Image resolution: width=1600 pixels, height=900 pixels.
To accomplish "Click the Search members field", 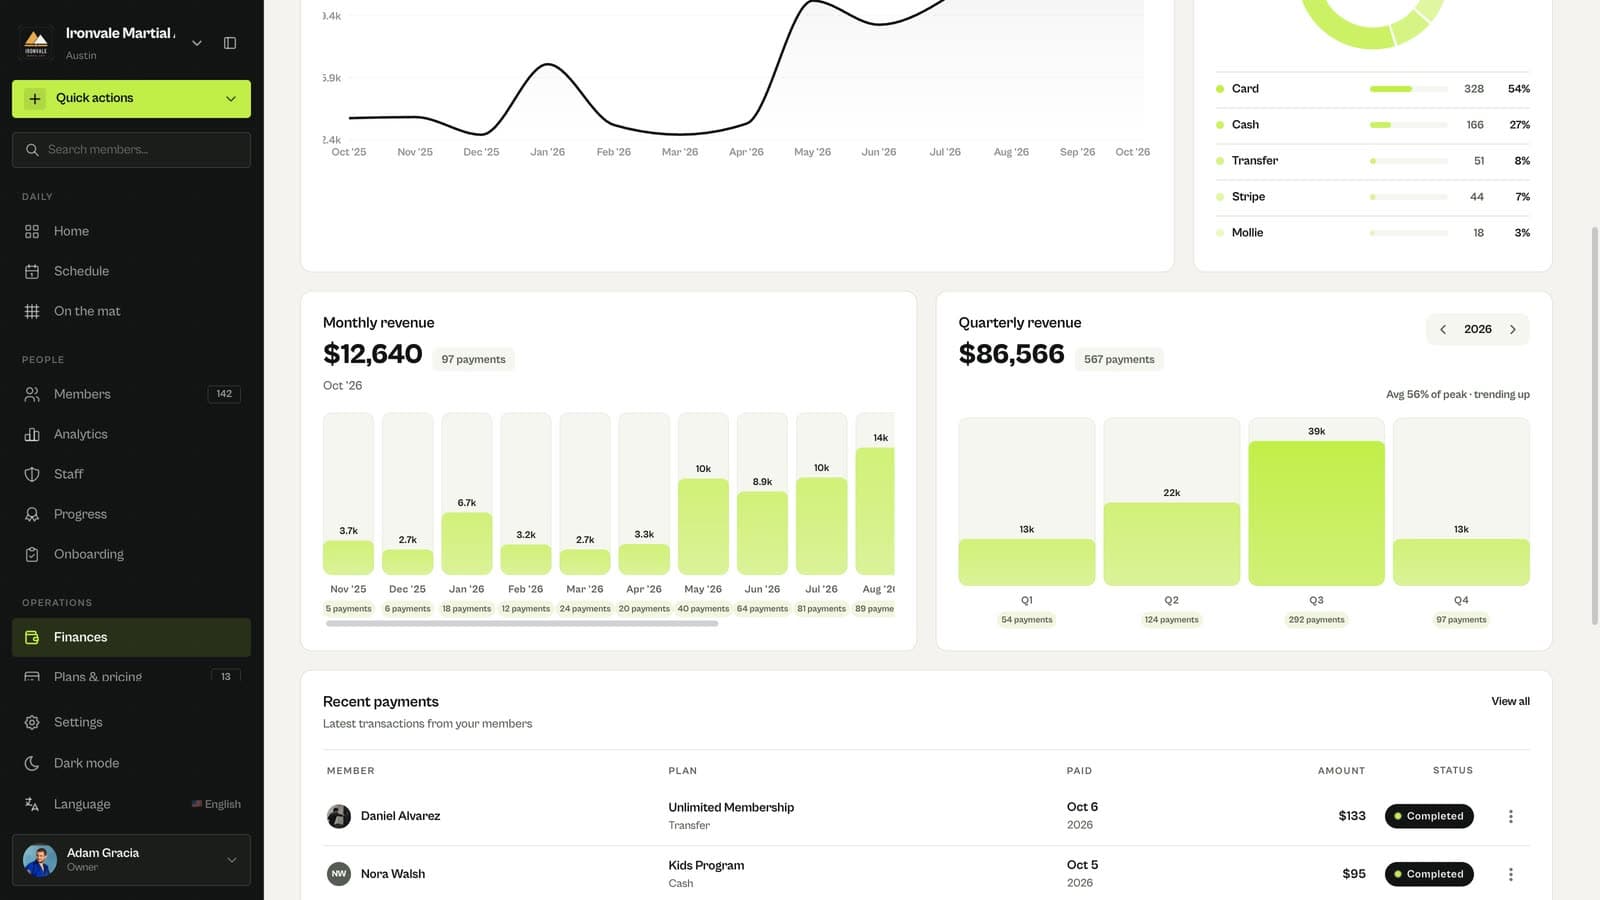I will coord(131,150).
